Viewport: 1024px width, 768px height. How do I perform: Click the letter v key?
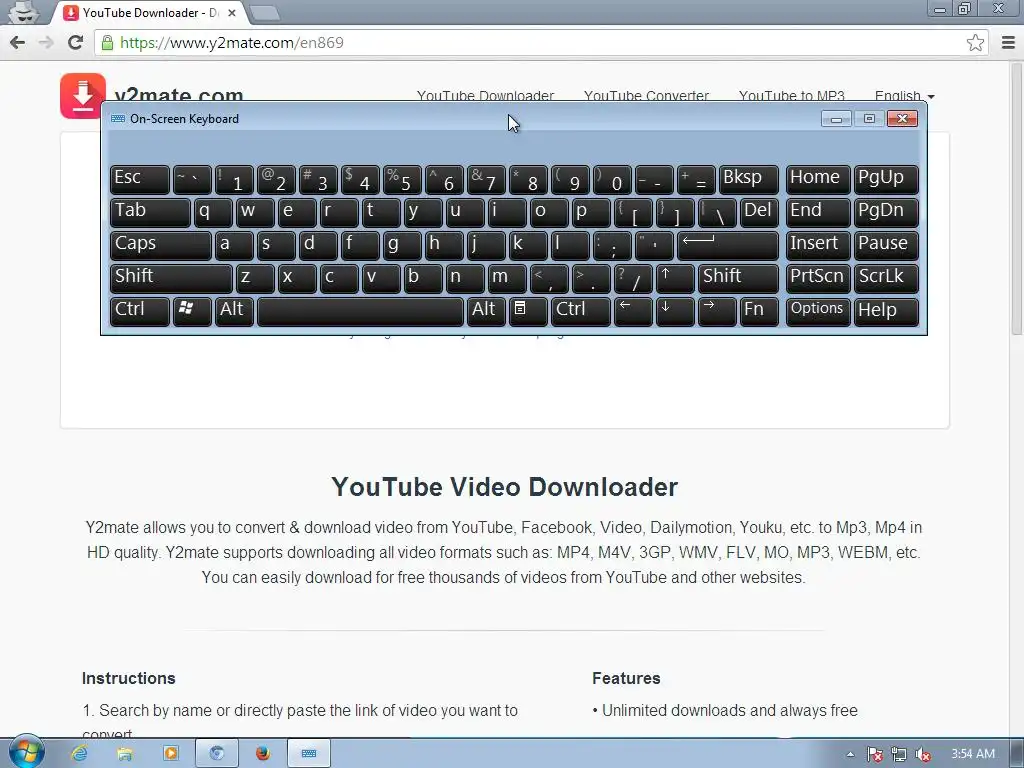(x=381, y=278)
